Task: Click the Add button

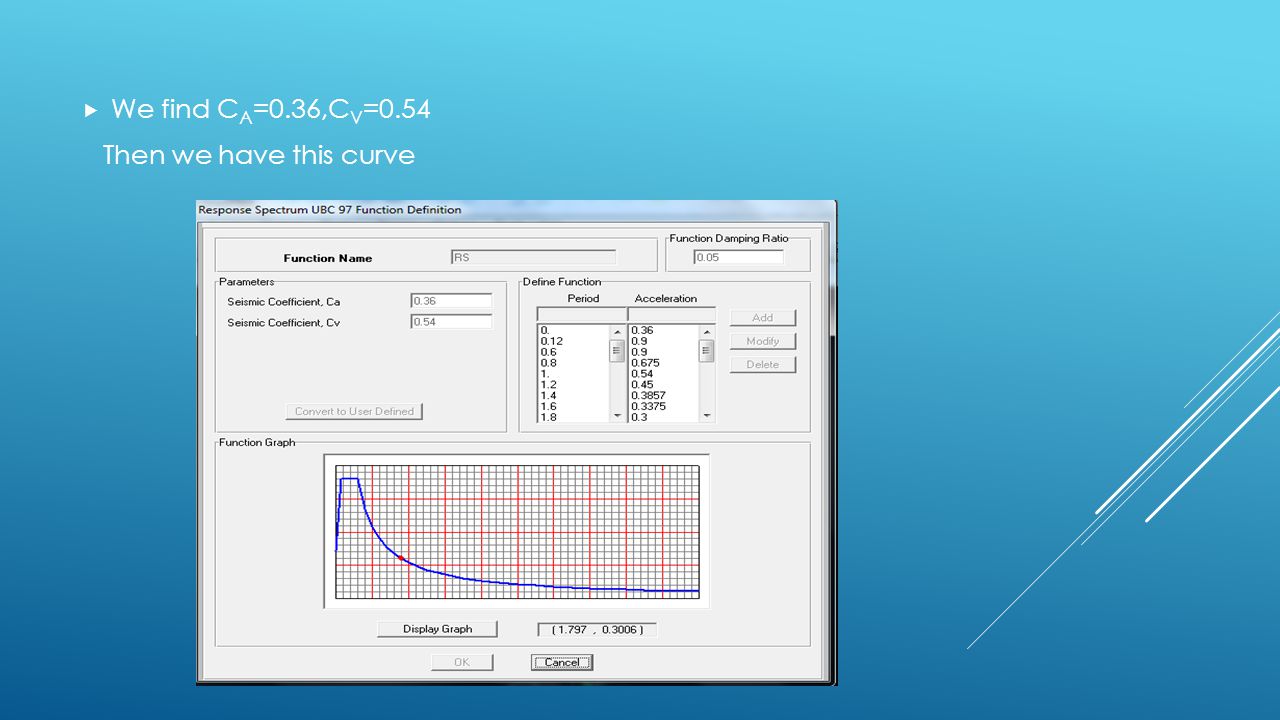Action: click(762, 318)
